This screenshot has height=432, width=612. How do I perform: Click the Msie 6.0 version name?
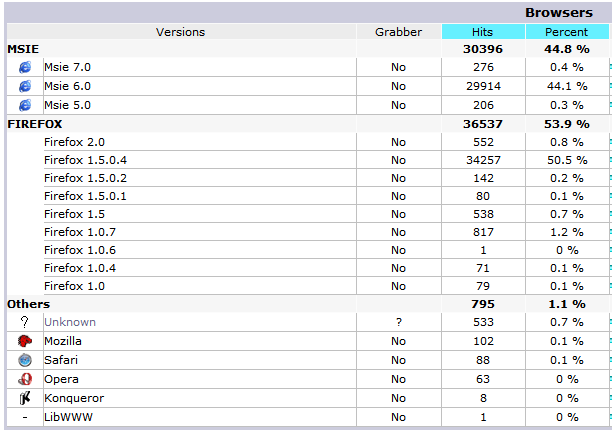67,86
